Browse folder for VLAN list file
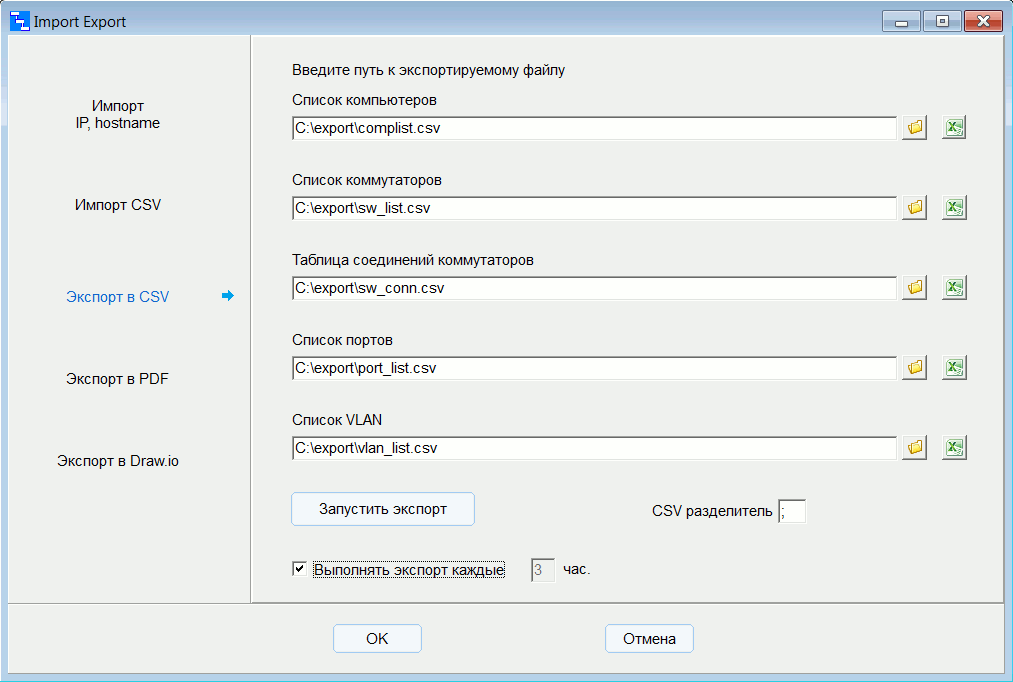 click(x=914, y=448)
